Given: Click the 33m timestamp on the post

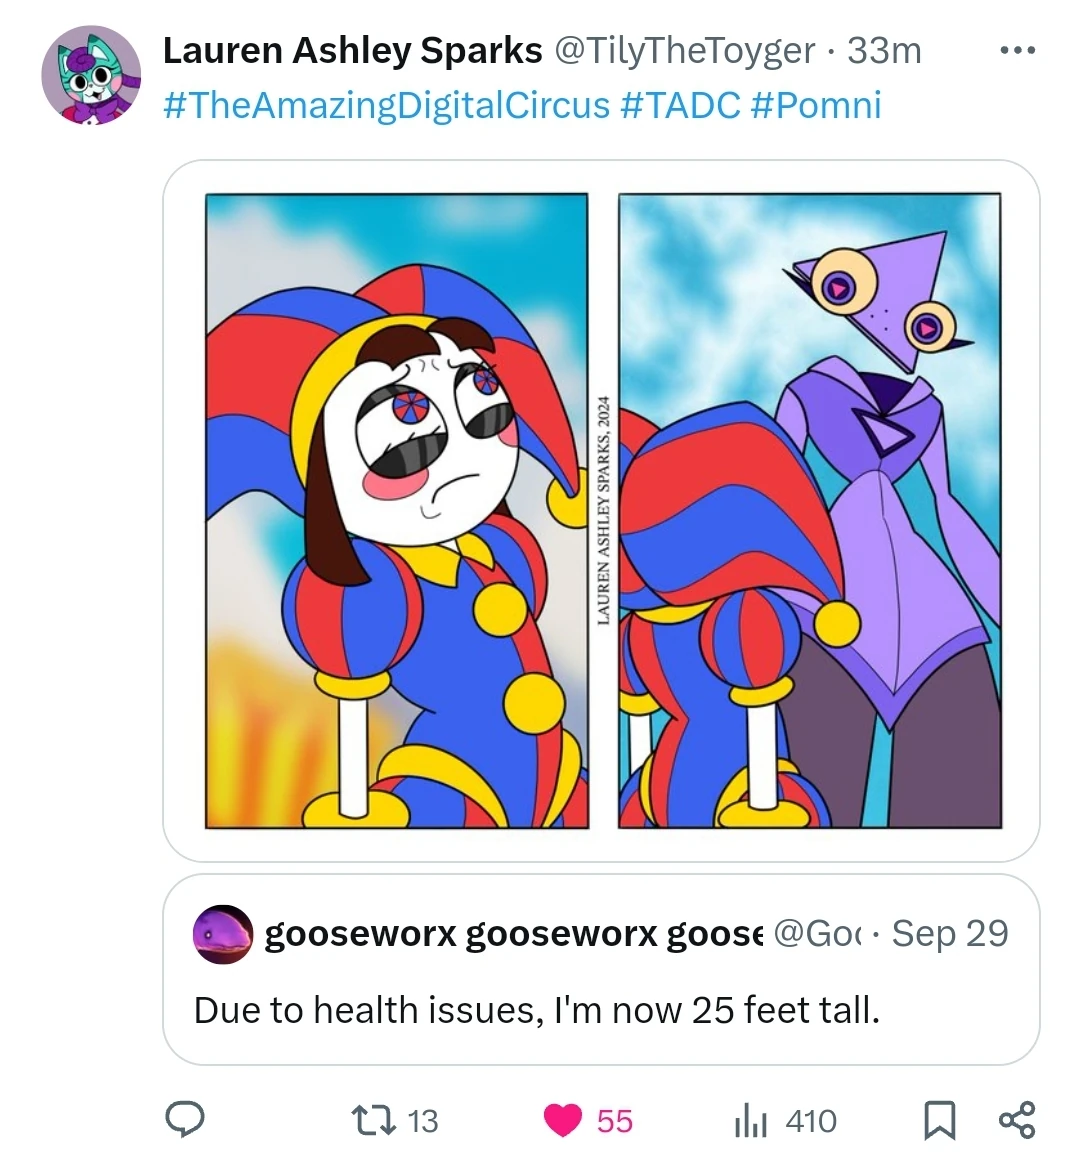Looking at the screenshot, I should (x=887, y=50).
